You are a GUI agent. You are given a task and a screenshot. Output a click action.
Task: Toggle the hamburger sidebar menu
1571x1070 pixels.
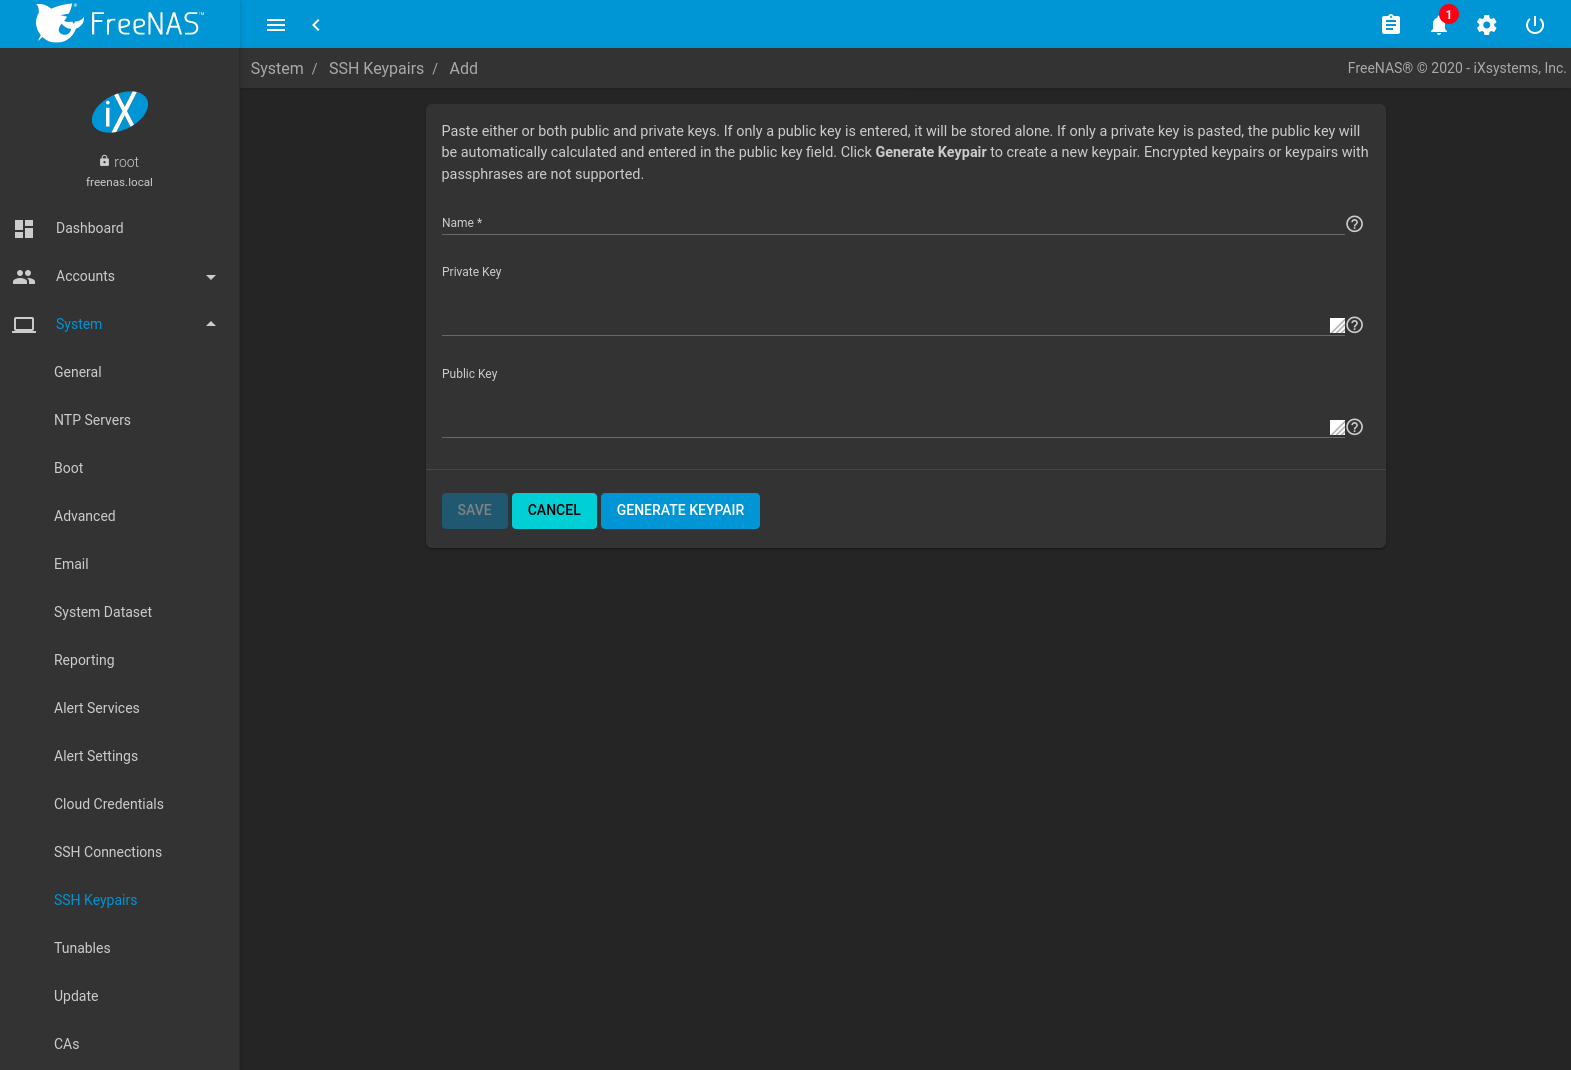pos(276,25)
